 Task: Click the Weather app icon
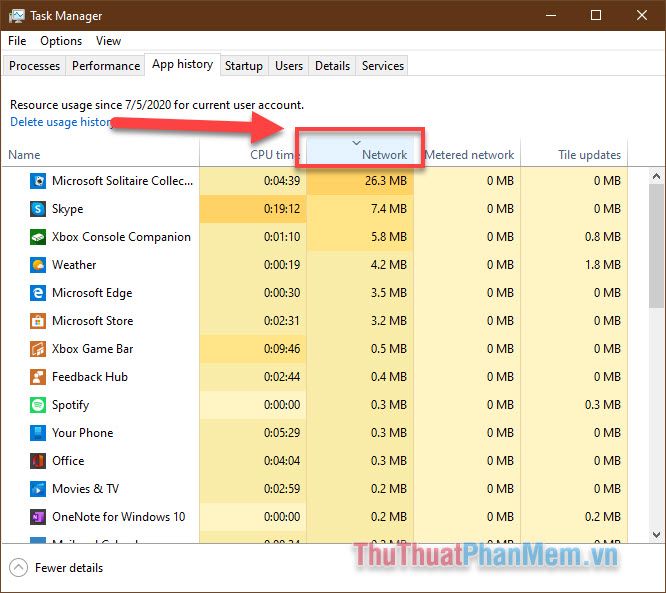click(x=38, y=265)
